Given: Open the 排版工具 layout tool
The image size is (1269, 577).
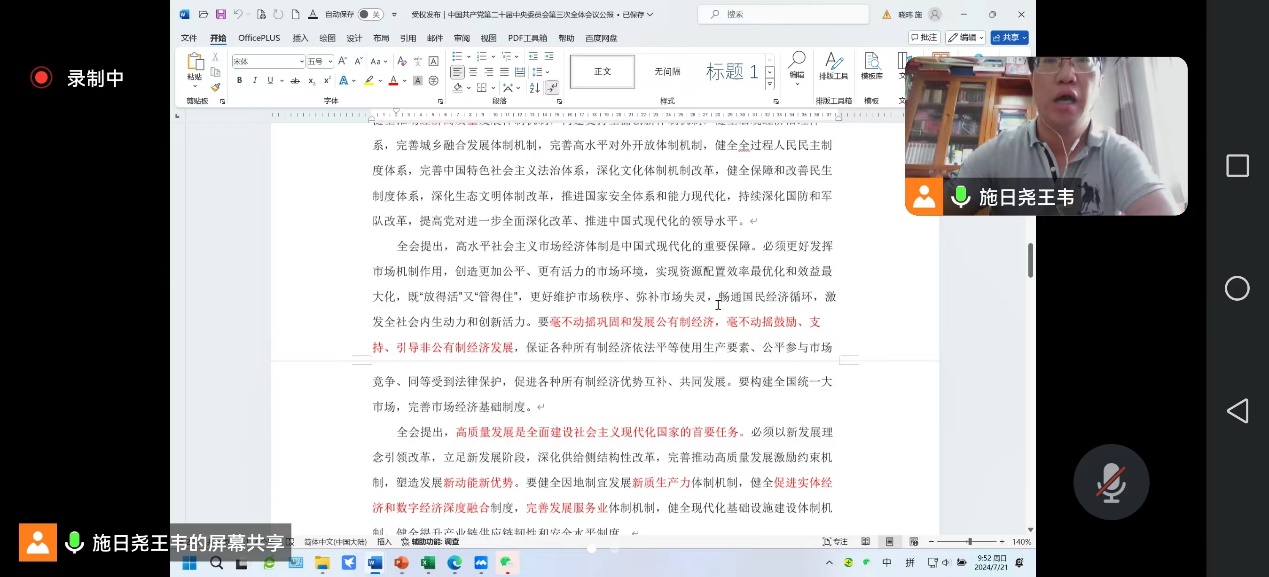Looking at the screenshot, I should coord(833,67).
